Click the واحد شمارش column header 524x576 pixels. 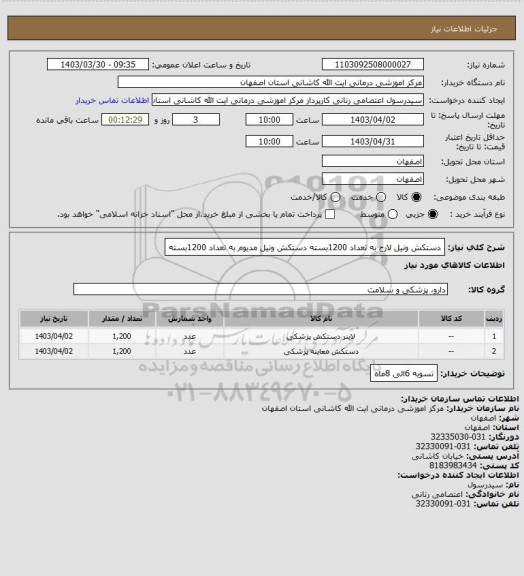(190, 318)
